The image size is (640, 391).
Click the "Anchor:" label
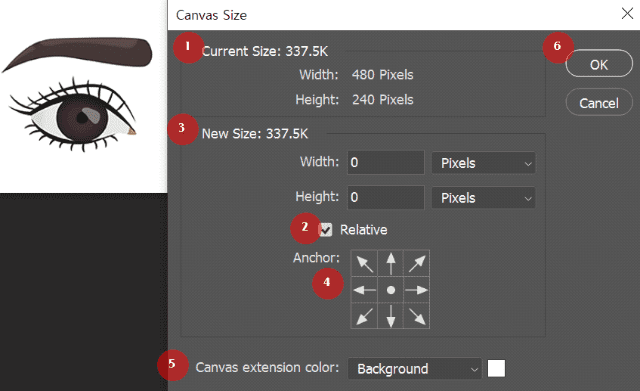(x=316, y=258)
